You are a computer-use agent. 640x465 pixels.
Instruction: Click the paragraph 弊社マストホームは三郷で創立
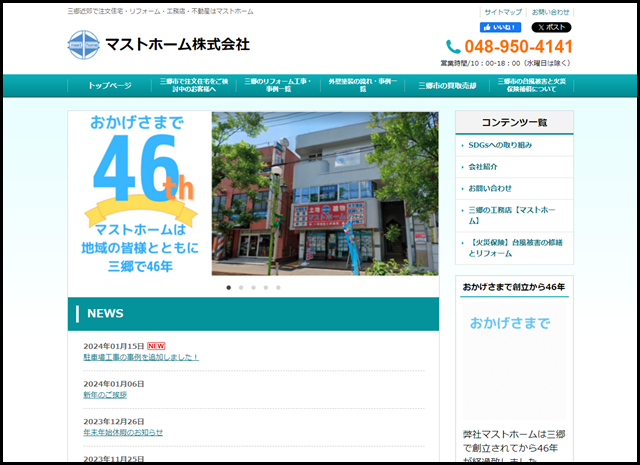(514, 447)
